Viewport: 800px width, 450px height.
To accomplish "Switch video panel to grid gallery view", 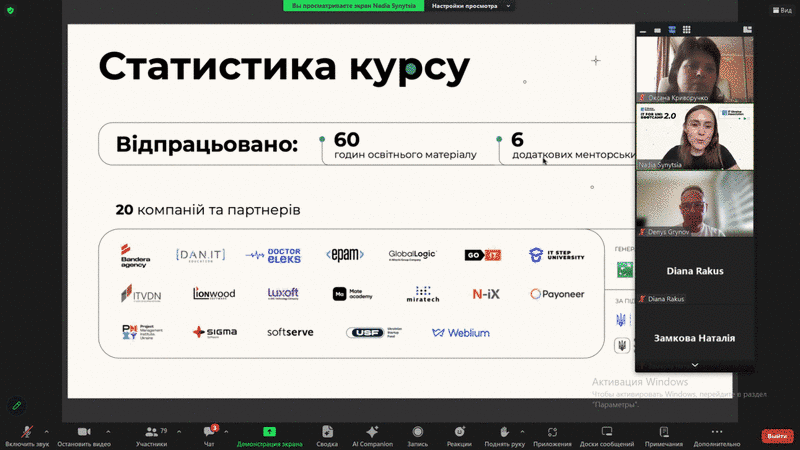I will coord(687,30).
